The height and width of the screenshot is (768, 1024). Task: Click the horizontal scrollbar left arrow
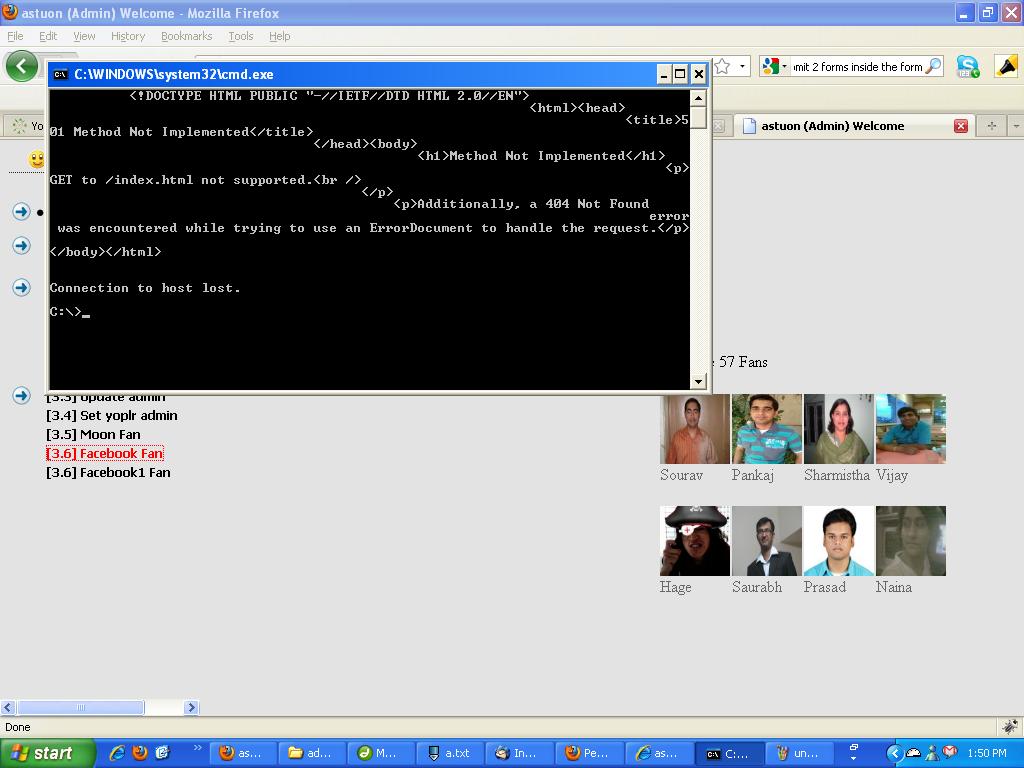click(x=8, y=707)
